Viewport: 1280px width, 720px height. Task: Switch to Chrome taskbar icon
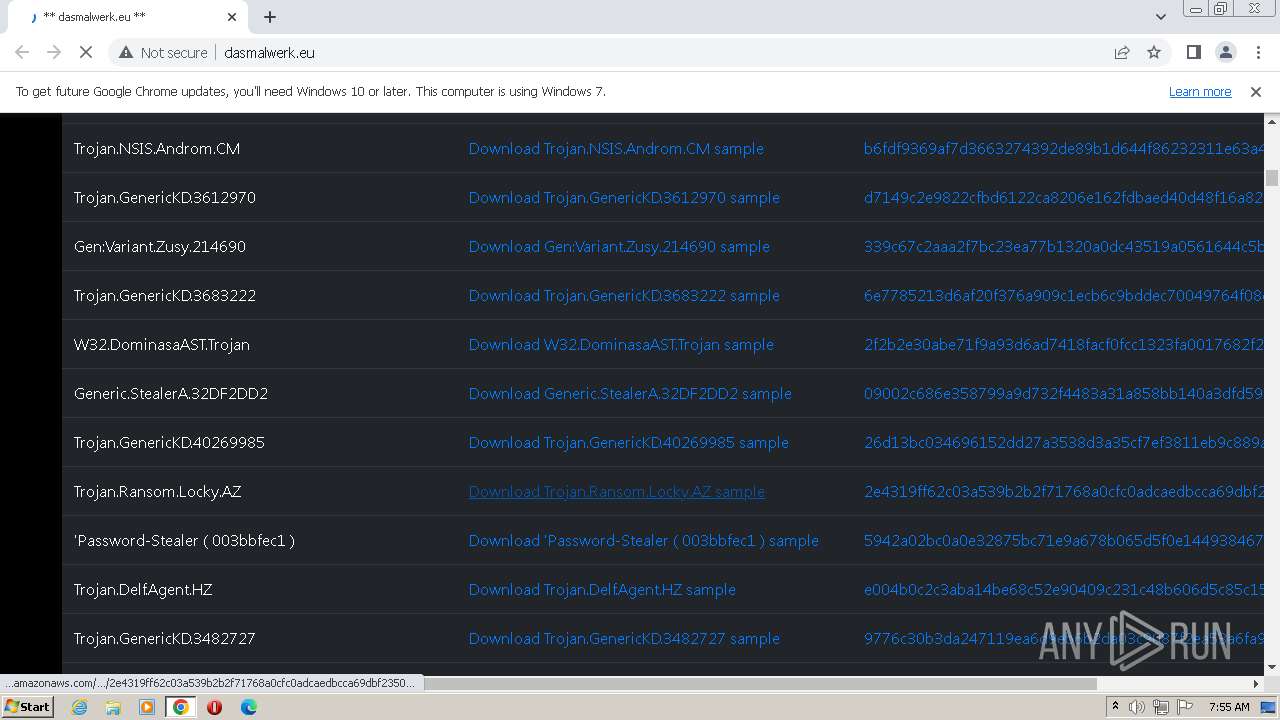(180, 707)
